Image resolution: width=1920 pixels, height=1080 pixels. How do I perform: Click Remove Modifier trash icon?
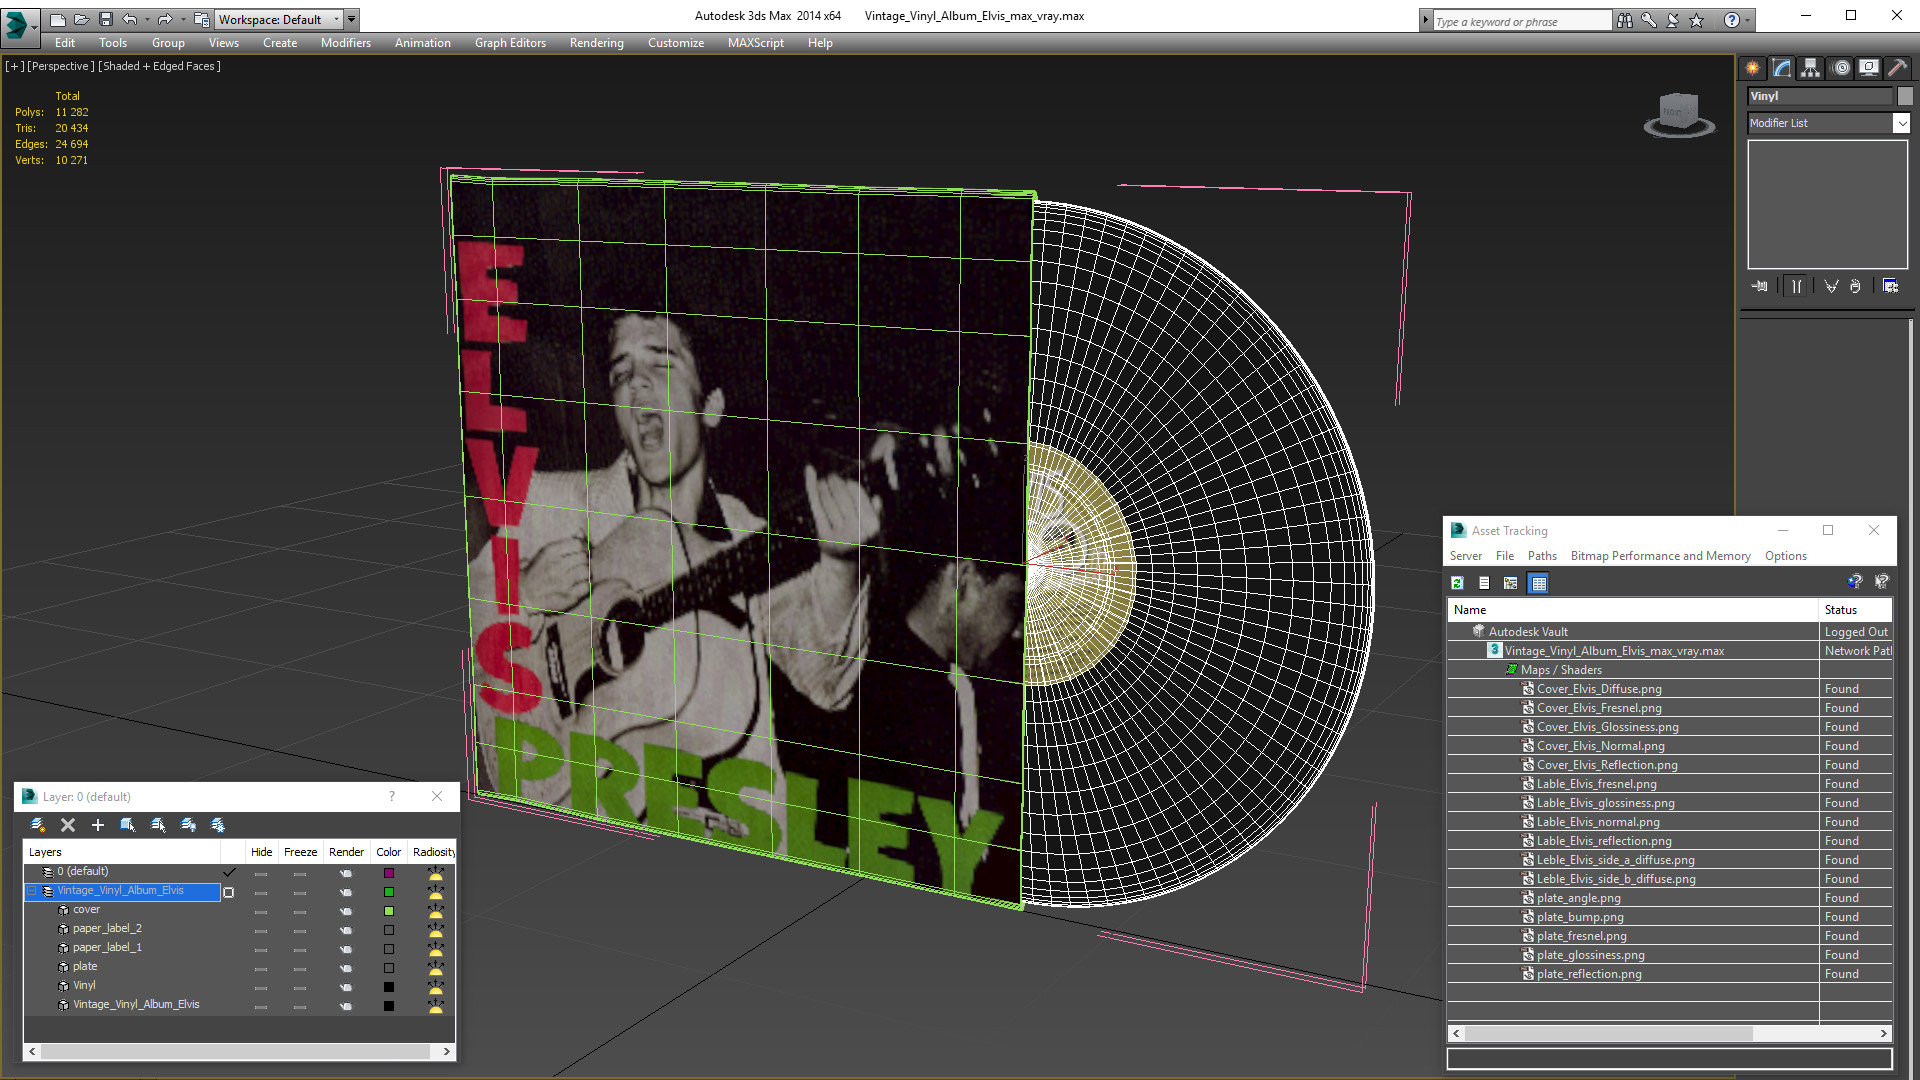pyautogui.click(x=1855, y=286)
